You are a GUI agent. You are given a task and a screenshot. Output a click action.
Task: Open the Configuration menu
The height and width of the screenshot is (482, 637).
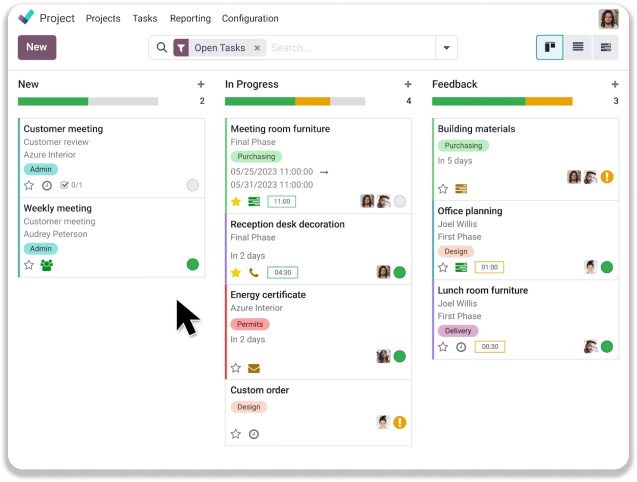(250, 18)
